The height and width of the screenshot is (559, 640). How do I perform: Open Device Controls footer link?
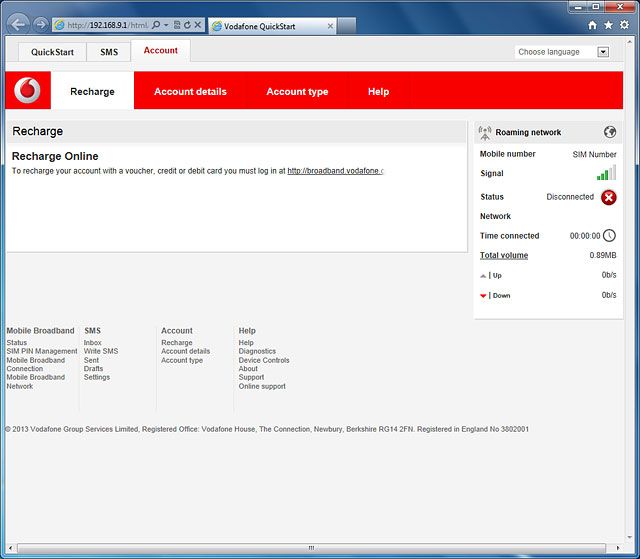(x=264, y=360)
